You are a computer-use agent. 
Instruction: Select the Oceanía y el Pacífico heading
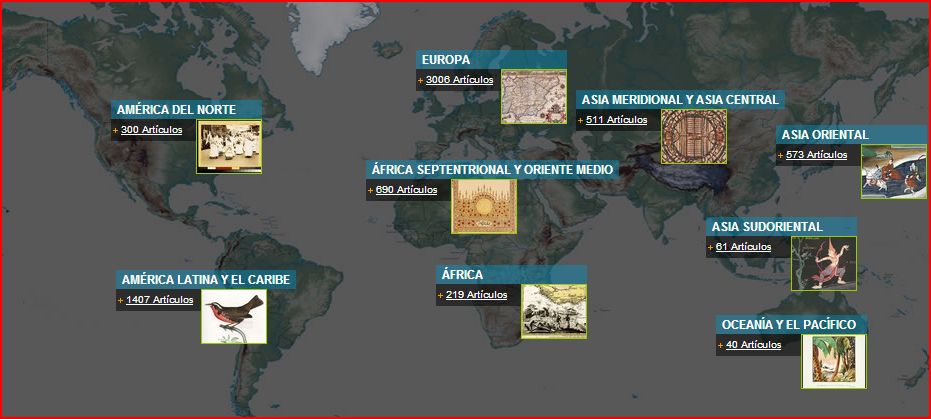coord(788,325)
